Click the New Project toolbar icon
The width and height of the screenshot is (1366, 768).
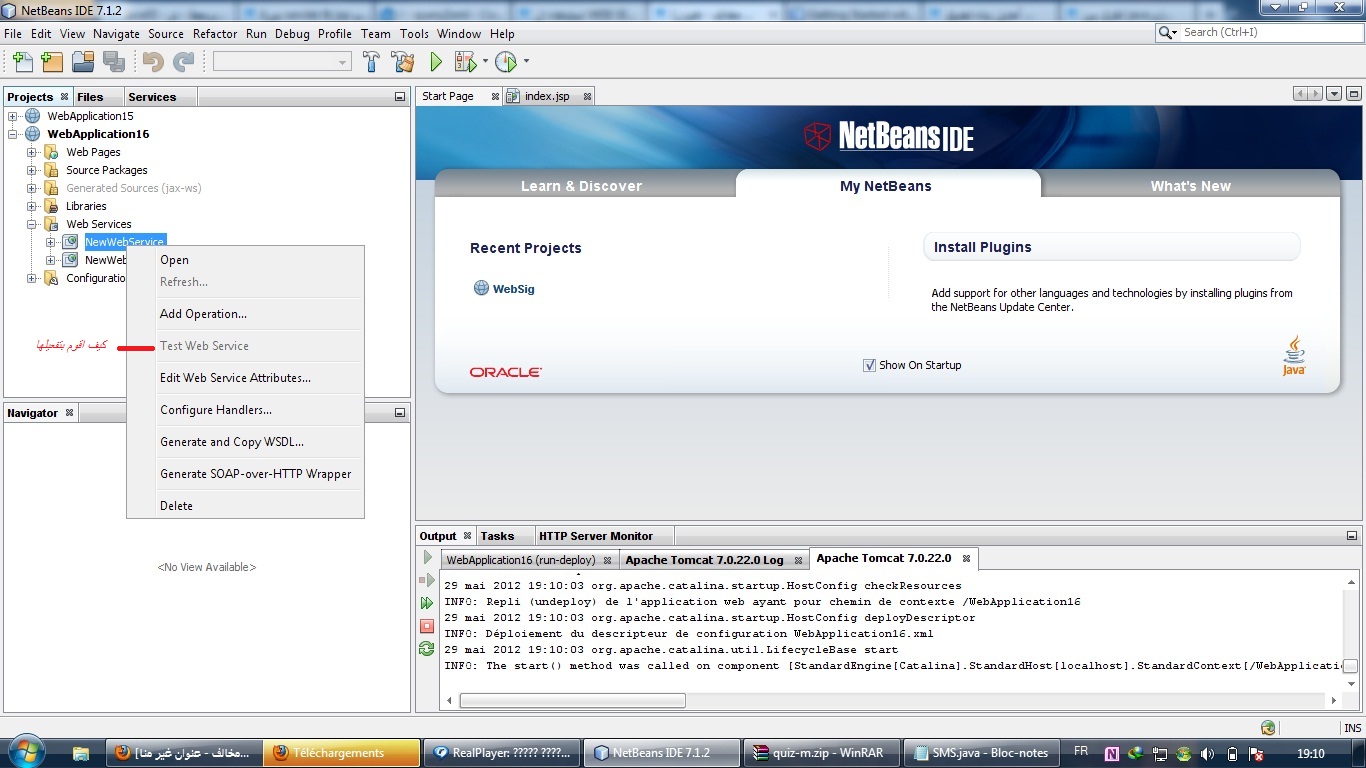(x=52, y=62)
